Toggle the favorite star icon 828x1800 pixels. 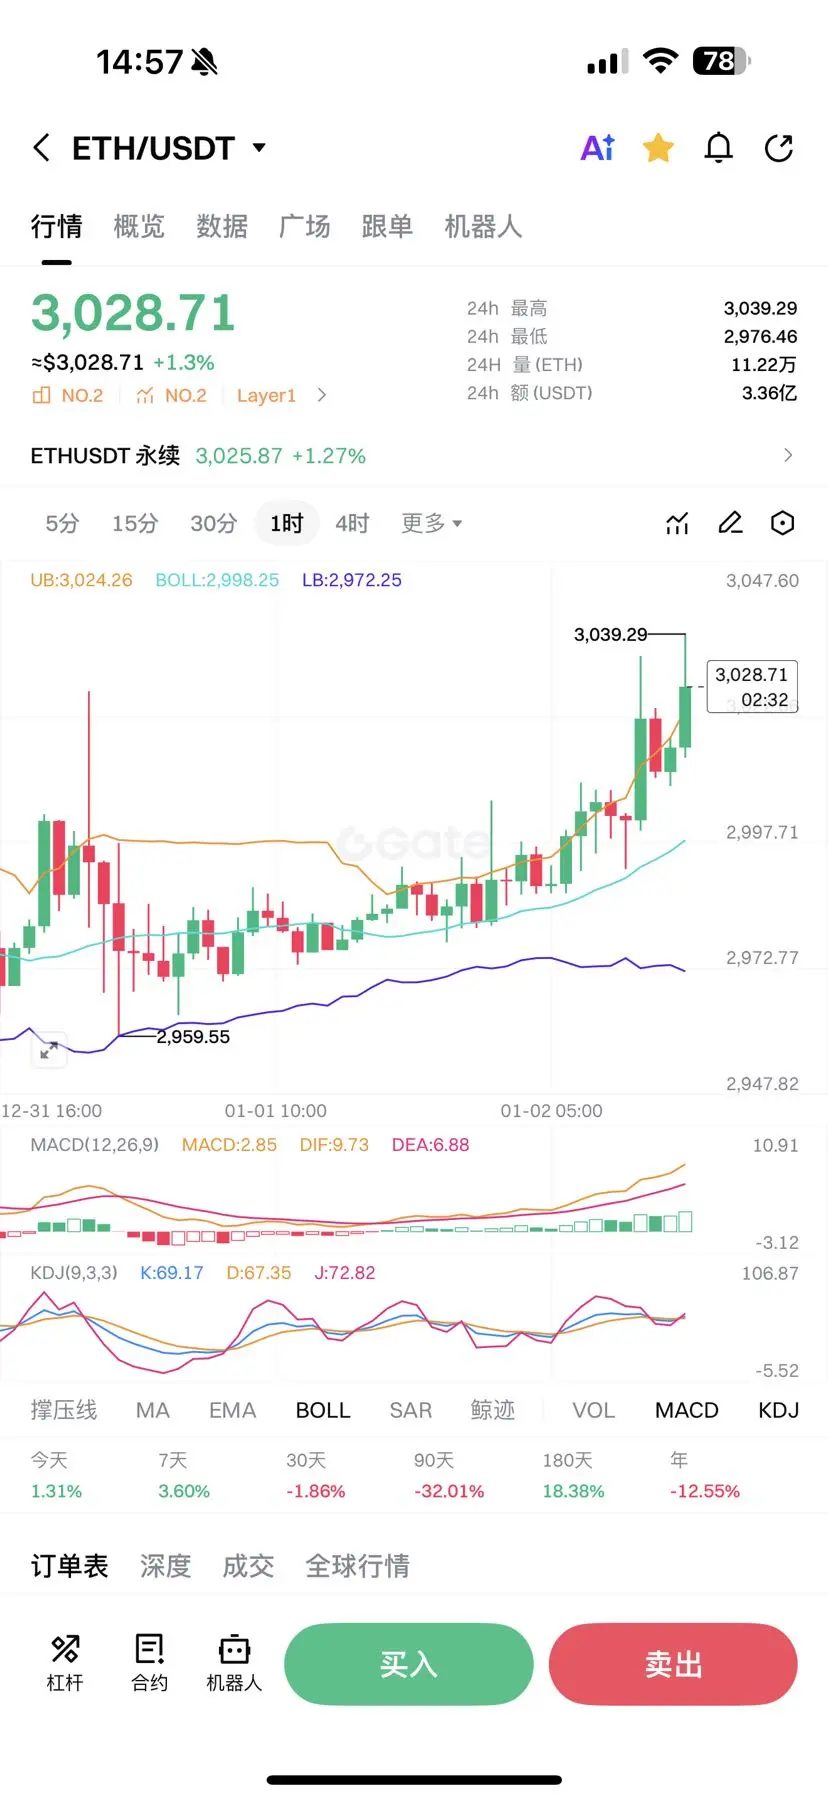[658, 148]
